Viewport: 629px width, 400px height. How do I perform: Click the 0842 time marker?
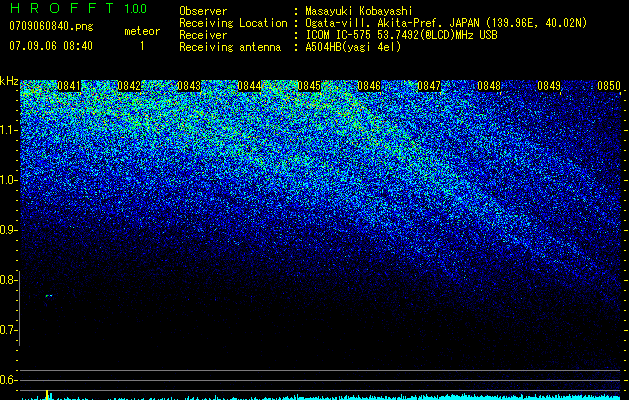(129, 86)
